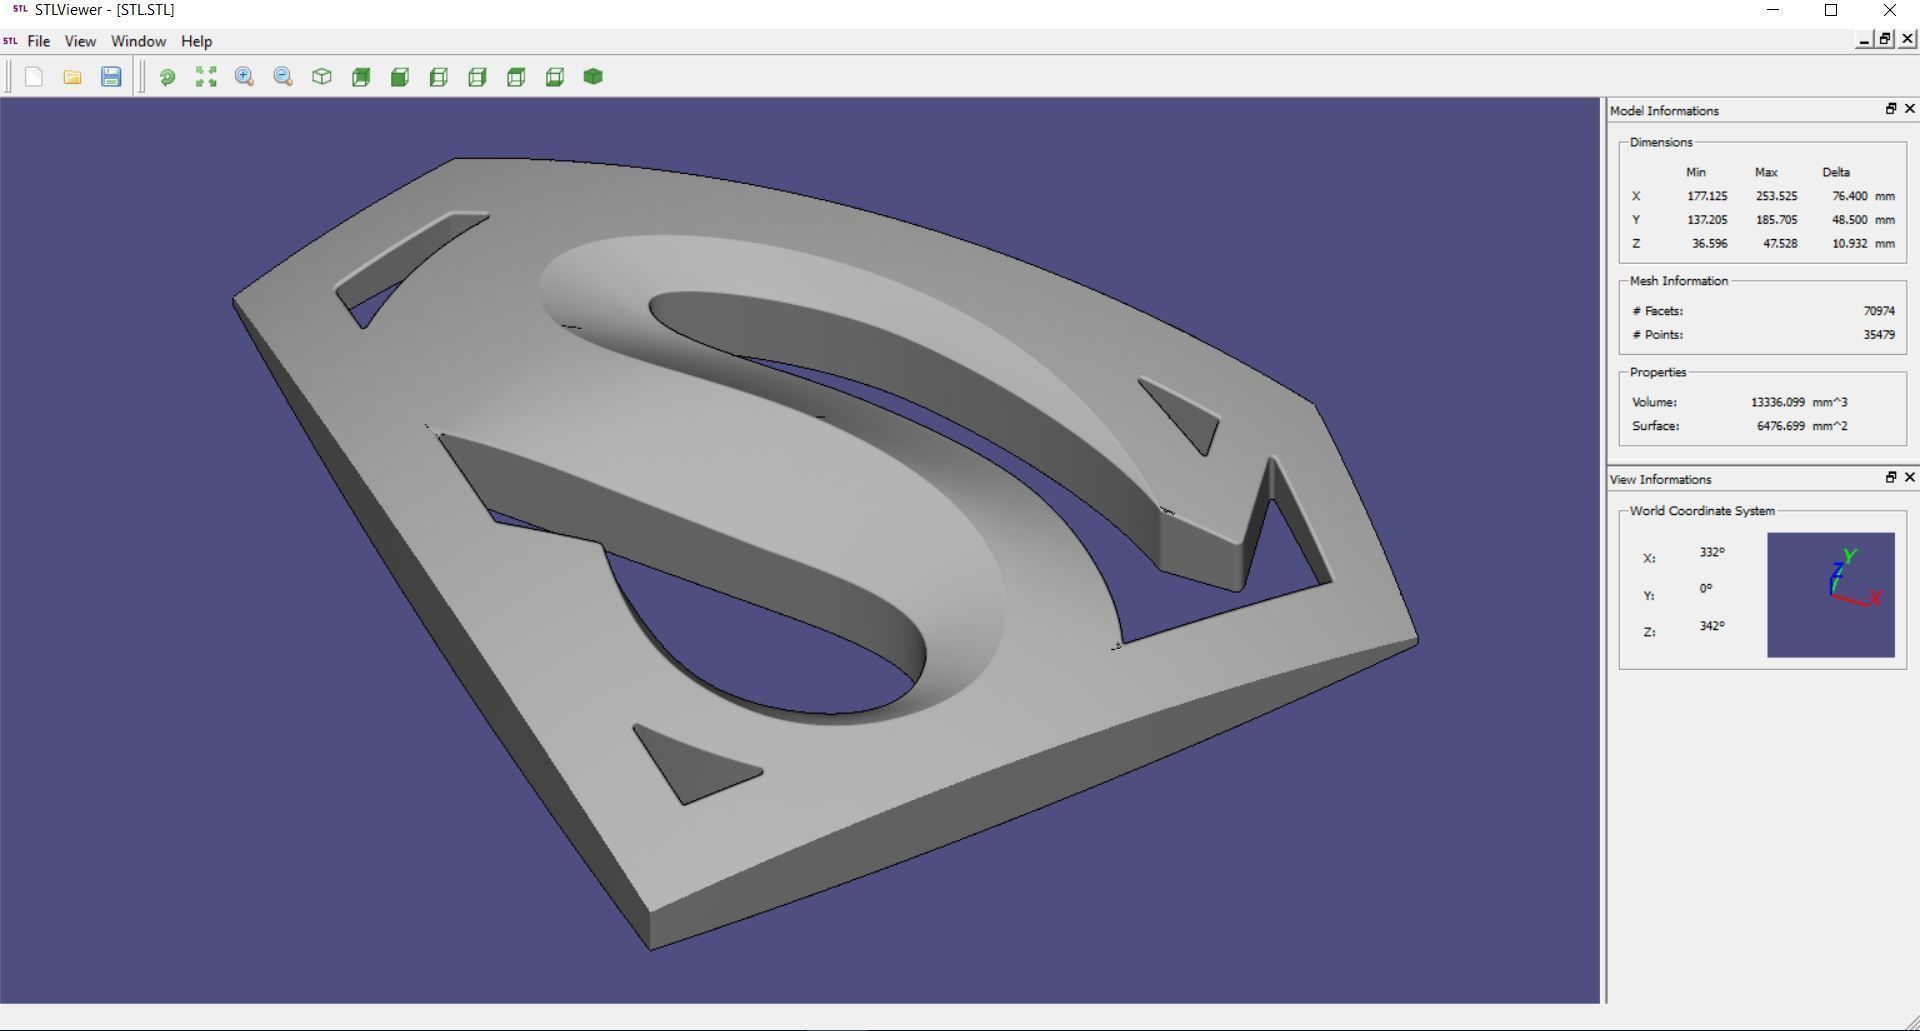
Task: Click the New file icon in toolbar
Action: point(34,77)
